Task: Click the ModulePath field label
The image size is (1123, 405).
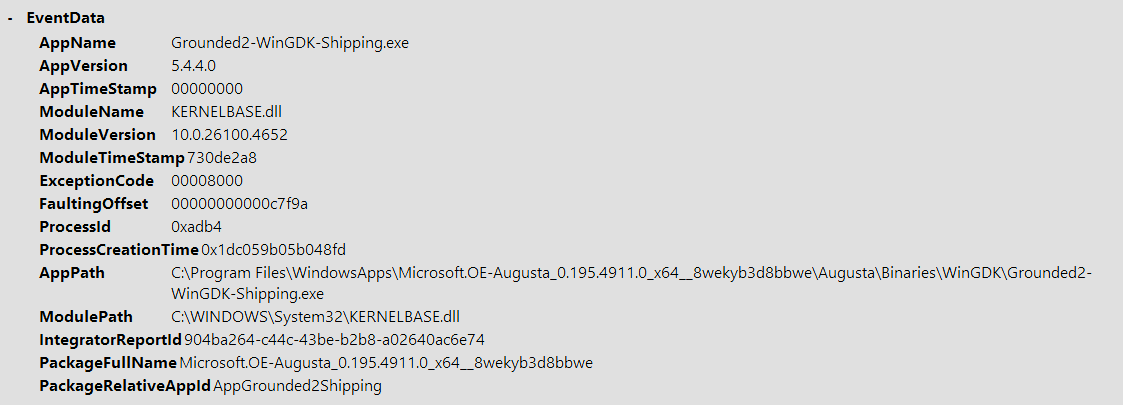Action: click(86, 317)
